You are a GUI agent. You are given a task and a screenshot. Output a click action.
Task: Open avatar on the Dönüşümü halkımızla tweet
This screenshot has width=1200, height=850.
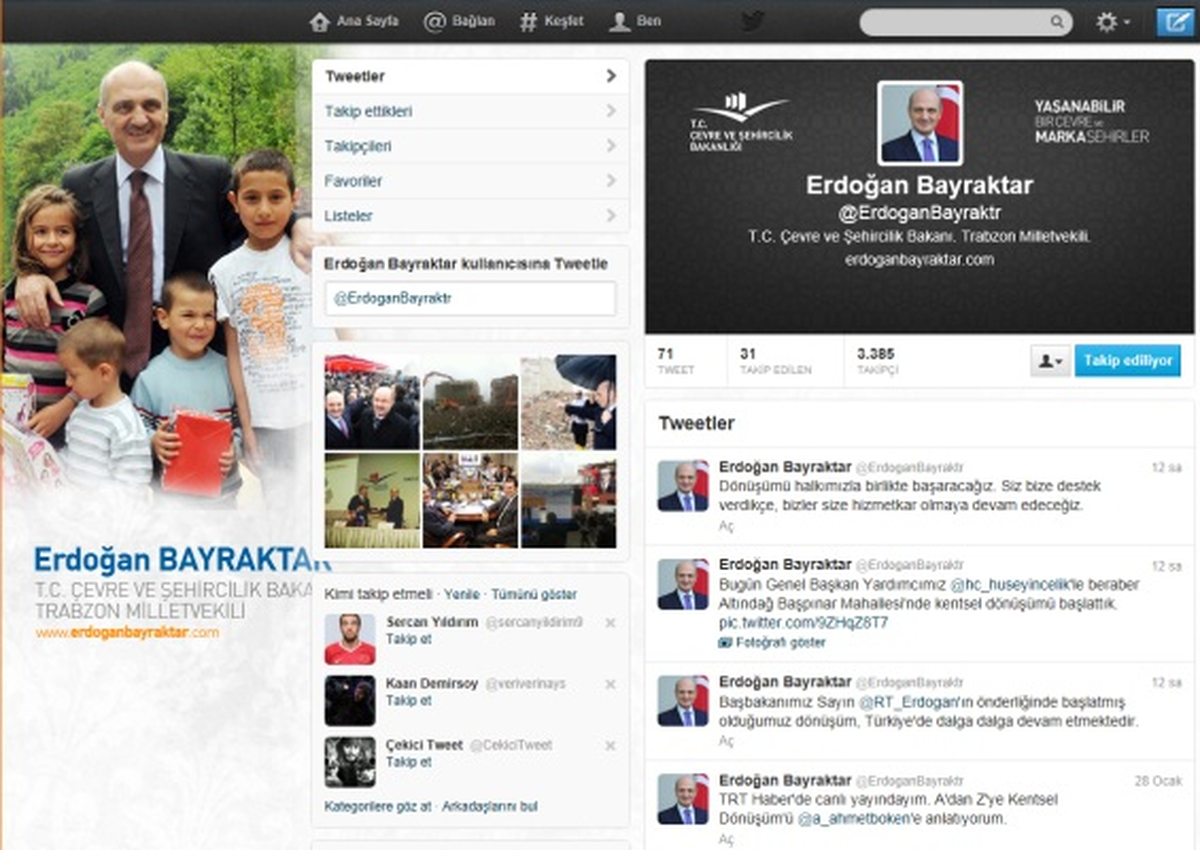click(x=683, y=486)
